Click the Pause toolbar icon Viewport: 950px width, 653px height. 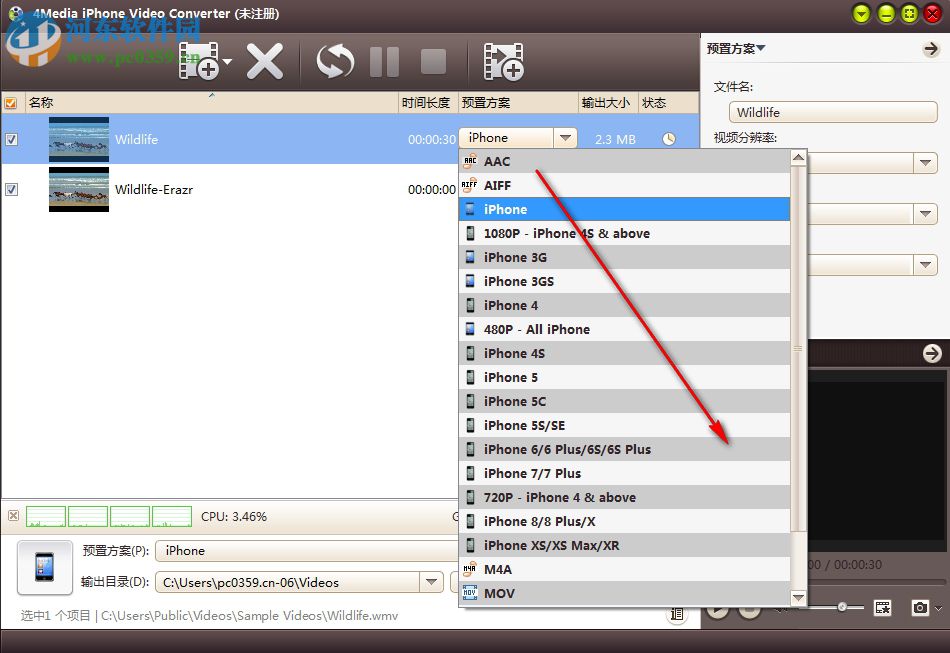[x=384, y=60]
